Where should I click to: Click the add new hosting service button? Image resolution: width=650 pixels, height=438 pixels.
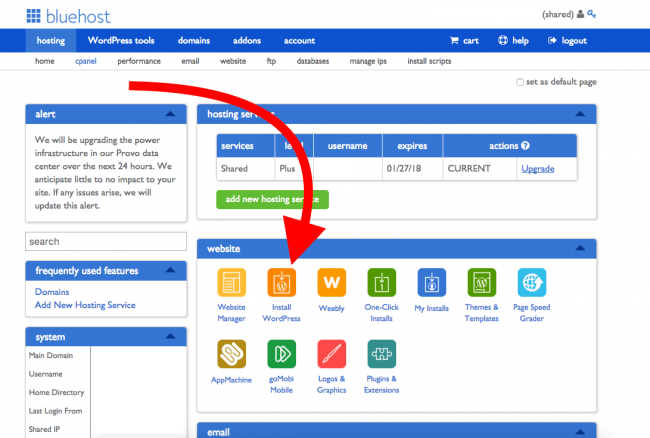272,199
